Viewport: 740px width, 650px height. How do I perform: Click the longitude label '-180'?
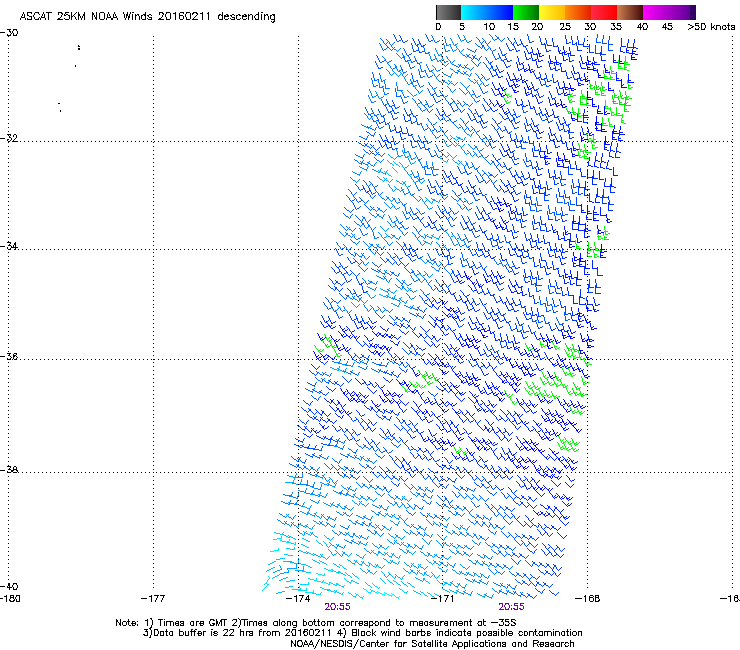tap(10, 599)
